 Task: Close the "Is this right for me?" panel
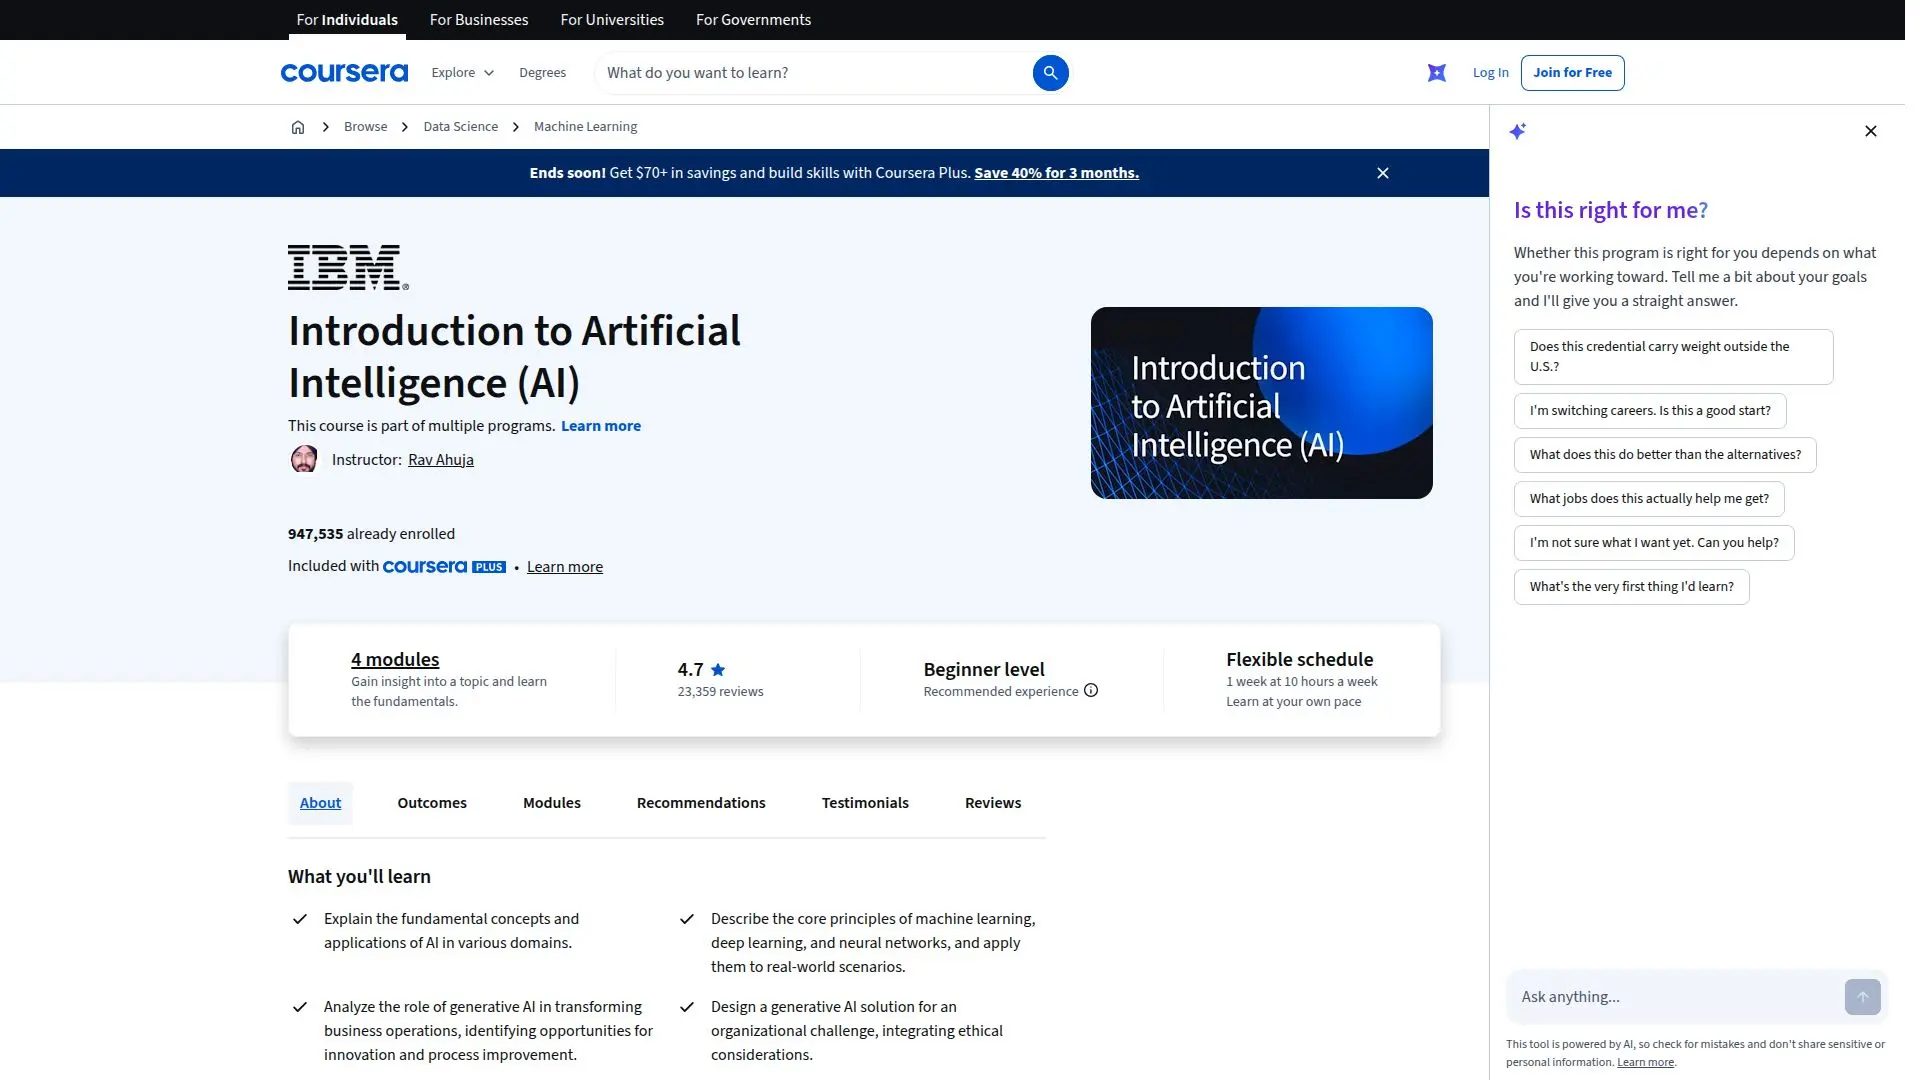coord(1871,131)
